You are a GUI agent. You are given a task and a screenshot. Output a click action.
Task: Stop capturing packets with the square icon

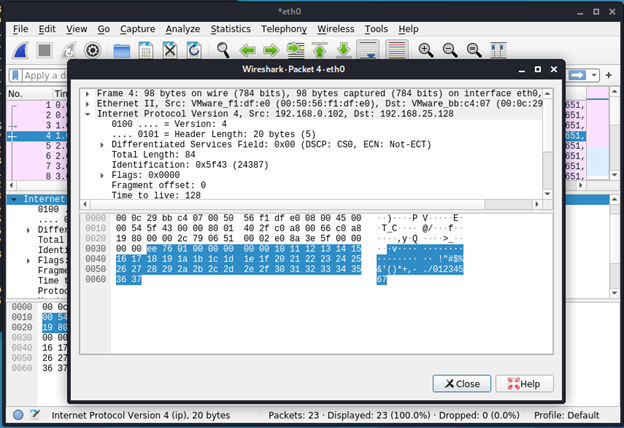(44, 50)
